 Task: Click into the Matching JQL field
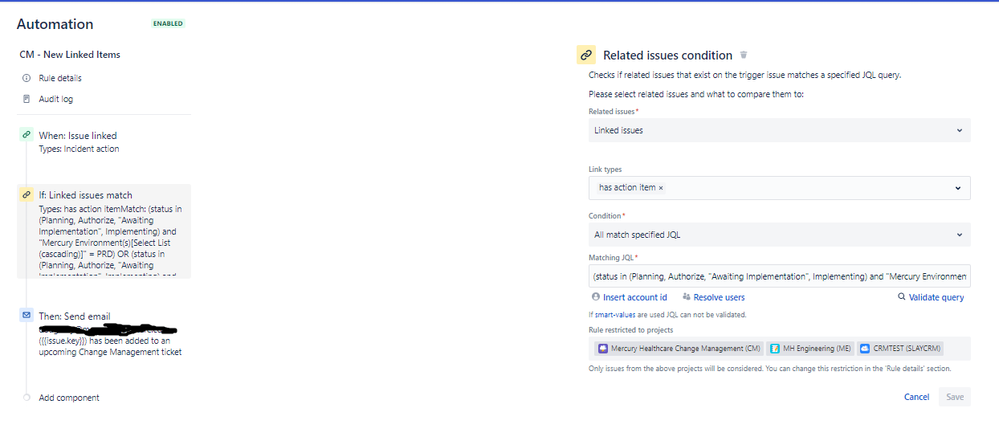[779, 277]
